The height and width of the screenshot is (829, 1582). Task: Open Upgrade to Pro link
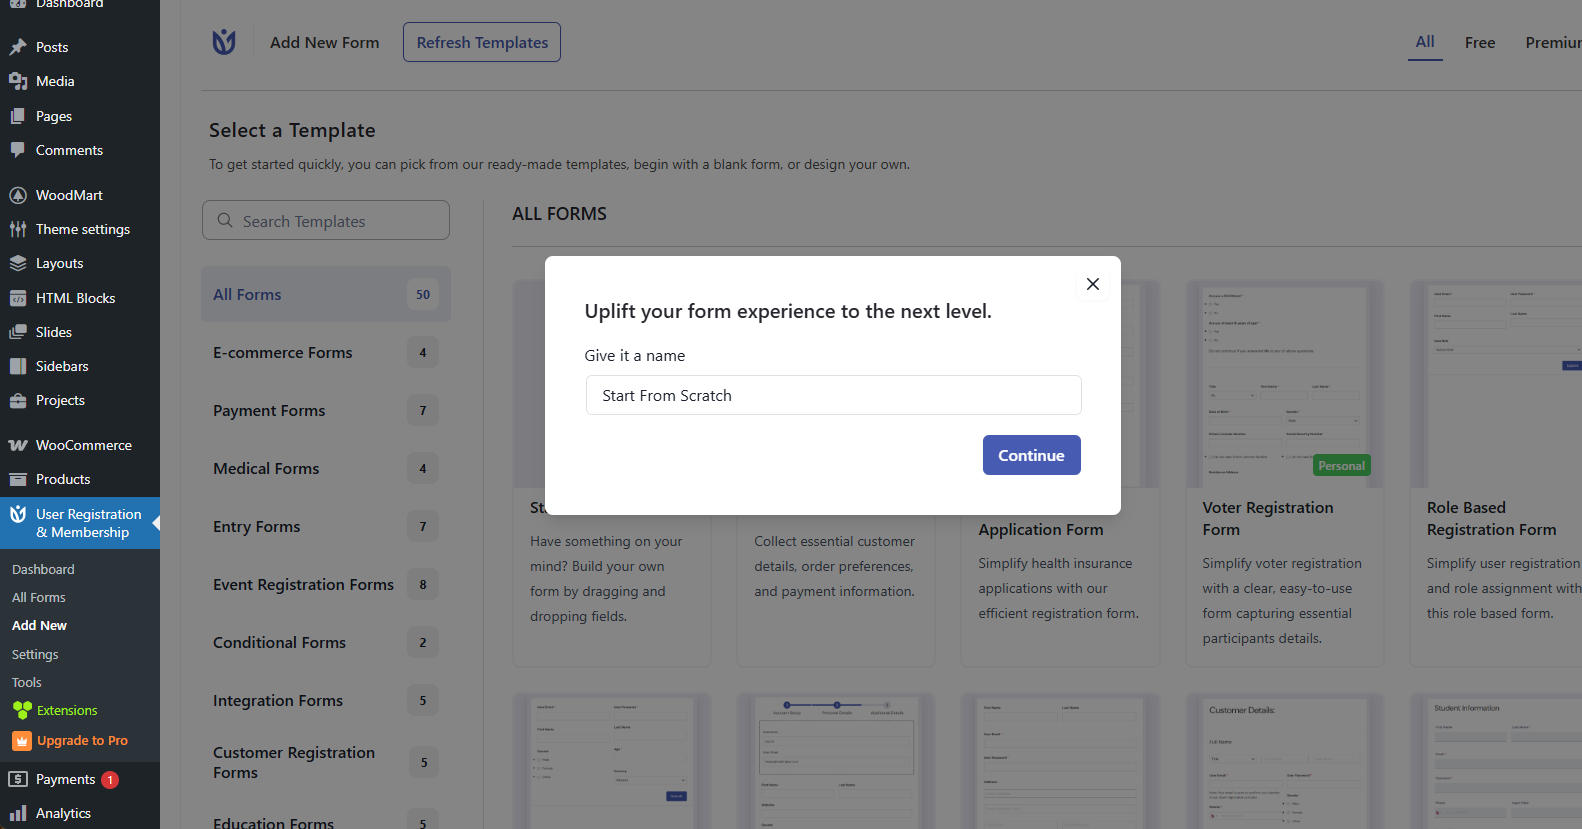pyautogui.click(x=82, y=741)
